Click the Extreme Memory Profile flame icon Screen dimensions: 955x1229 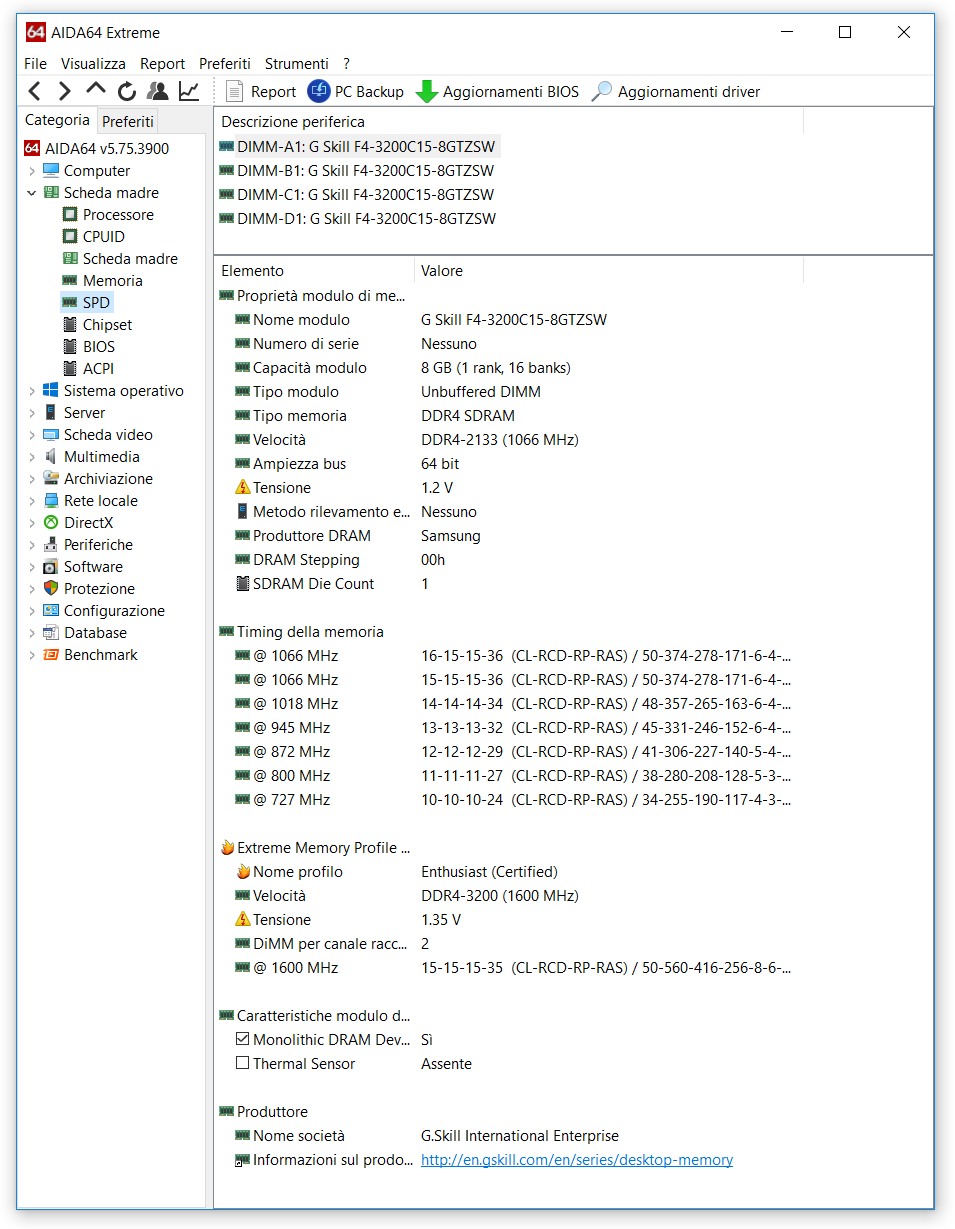[x=227, y=848]
